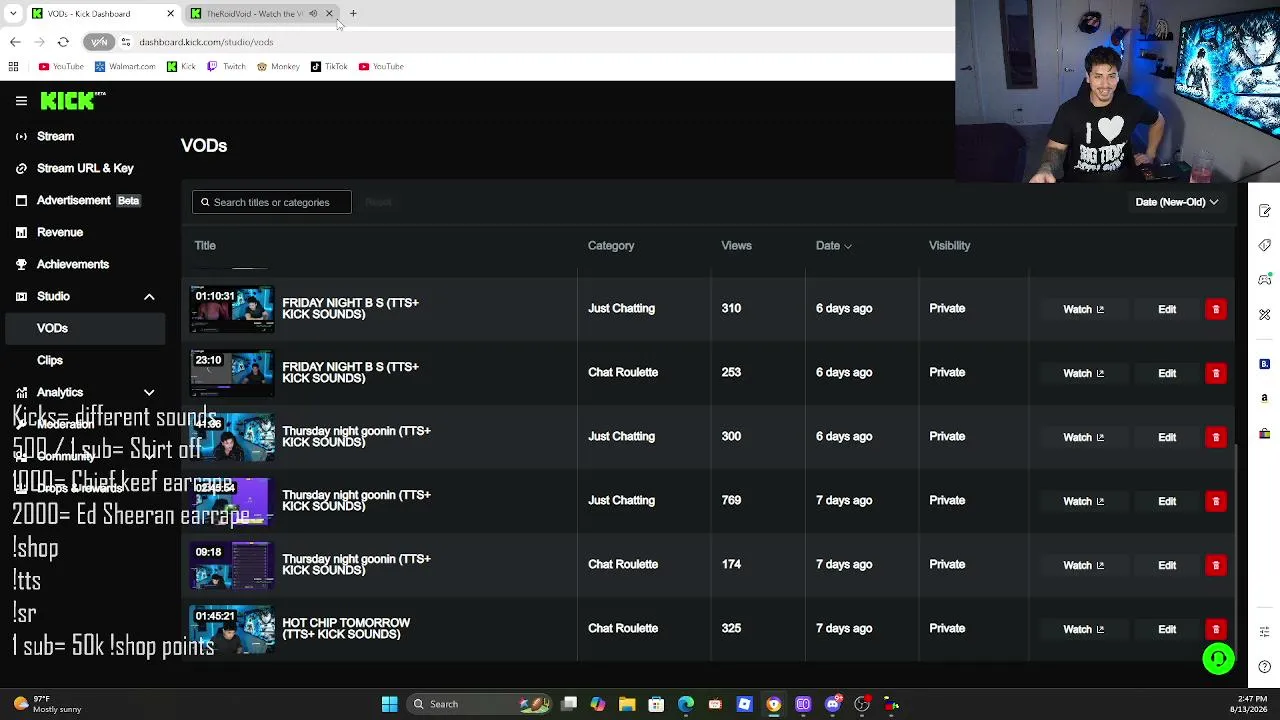Open the 23:10 Friday Night B S thumbnail

[x=232, y=373]
